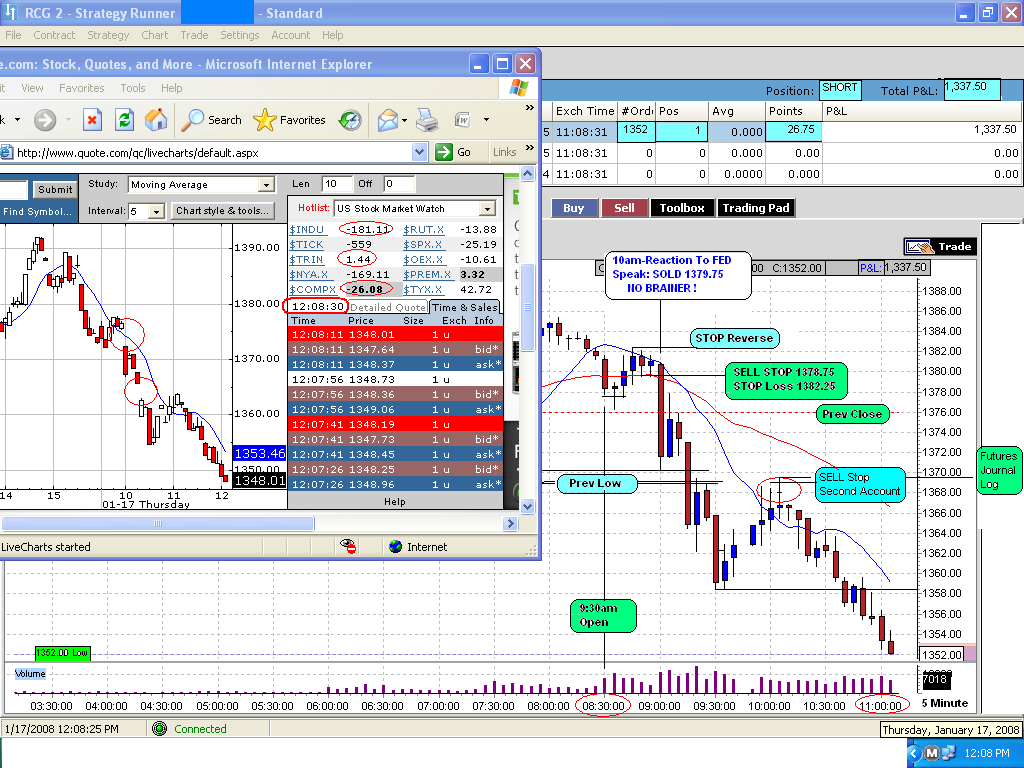Click the Find Symbol link

coord(37,212)
